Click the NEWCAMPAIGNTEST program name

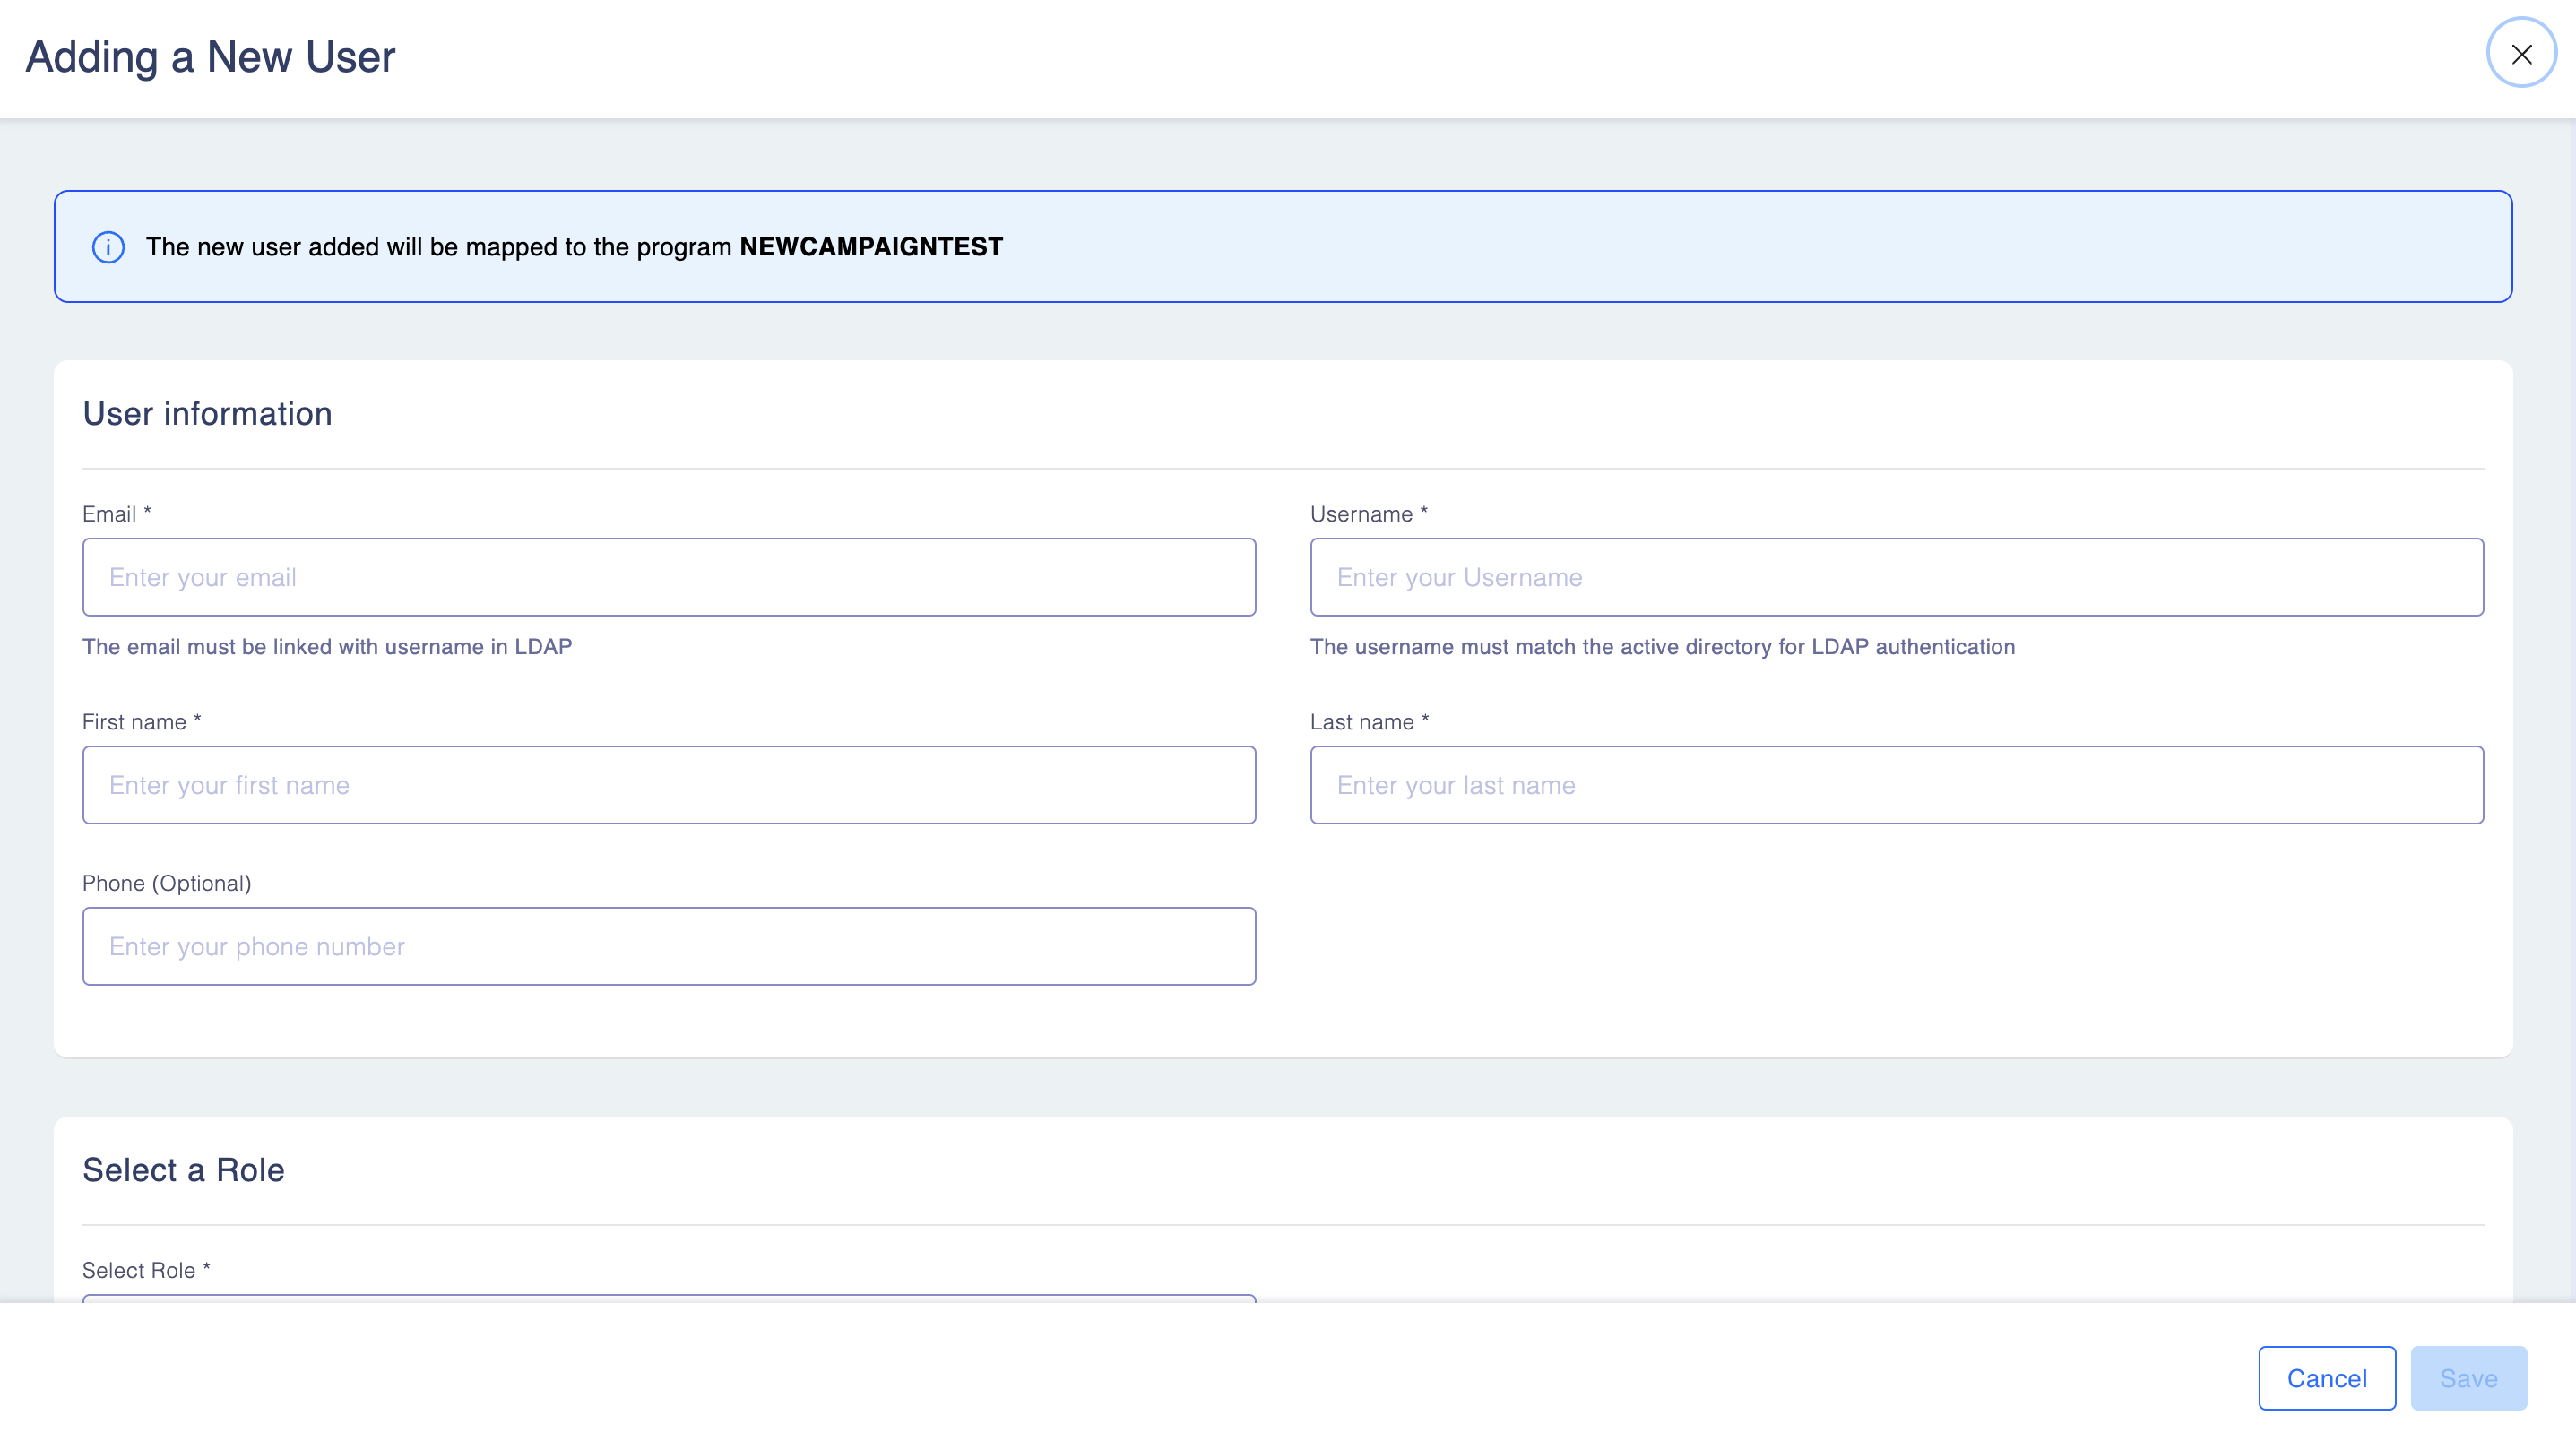click(871, 247)
